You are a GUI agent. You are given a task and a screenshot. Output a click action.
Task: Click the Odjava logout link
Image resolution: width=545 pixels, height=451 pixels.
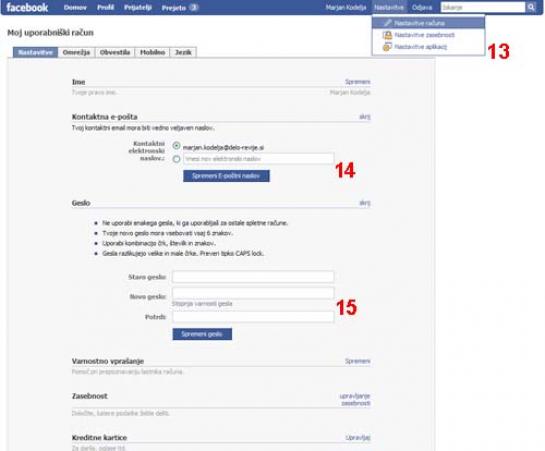(x=422, y=7)
